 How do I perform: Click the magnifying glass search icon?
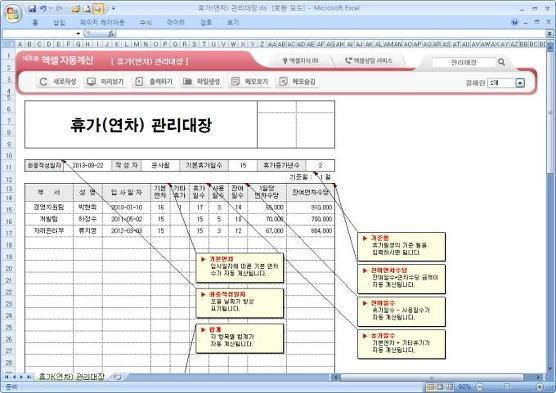tap(501, 62)
